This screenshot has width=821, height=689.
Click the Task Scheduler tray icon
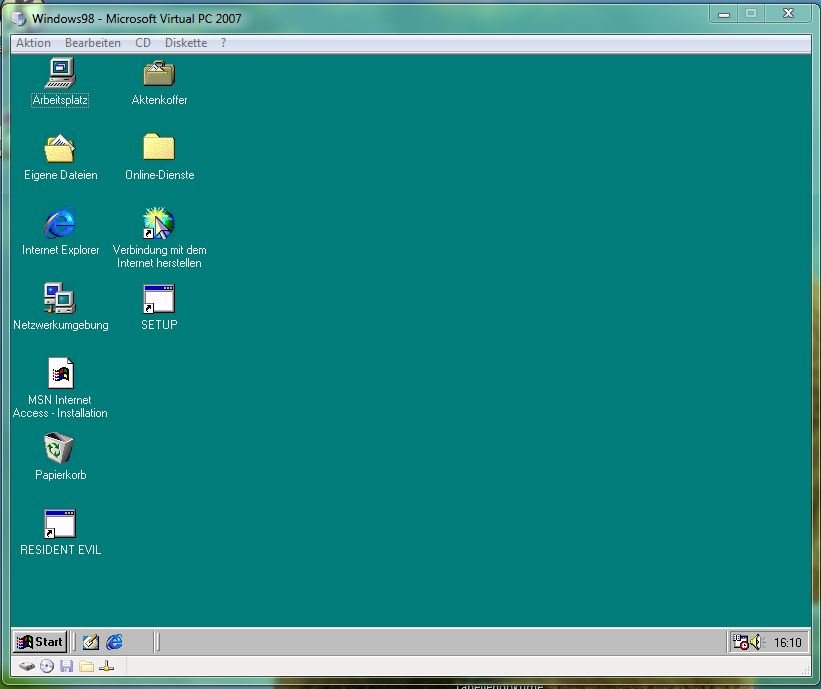tap(740, 642)
